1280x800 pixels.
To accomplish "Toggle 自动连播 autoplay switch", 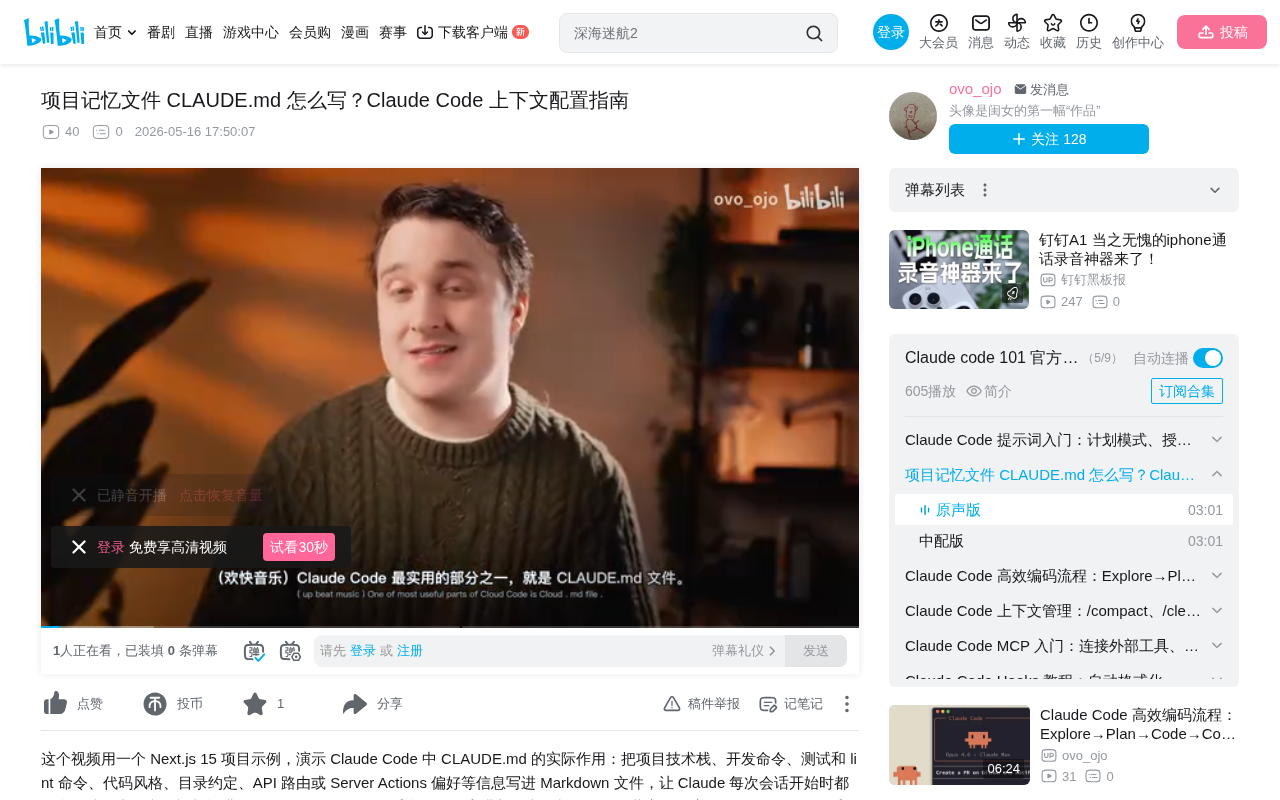I will pos(1208,358).
